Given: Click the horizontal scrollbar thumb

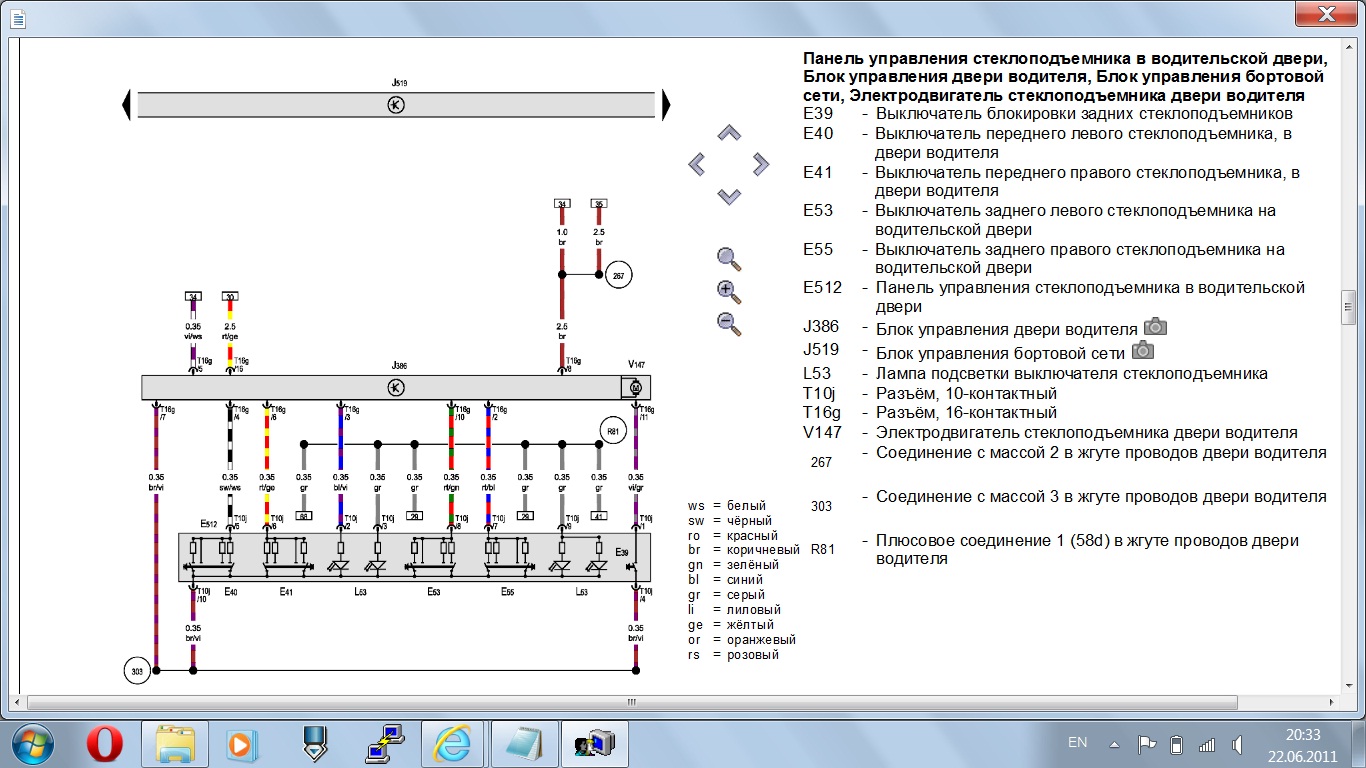Looking at the screenshot, I should (631, 702).
